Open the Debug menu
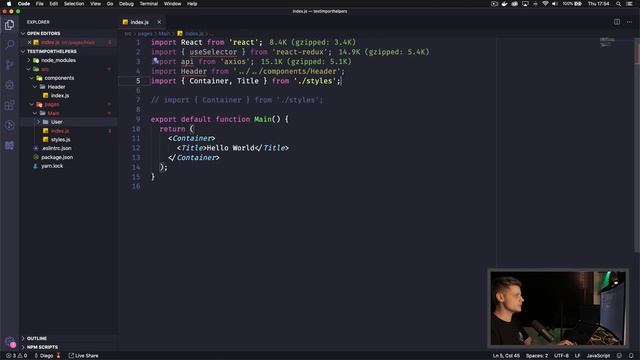 tap(126, 4)
